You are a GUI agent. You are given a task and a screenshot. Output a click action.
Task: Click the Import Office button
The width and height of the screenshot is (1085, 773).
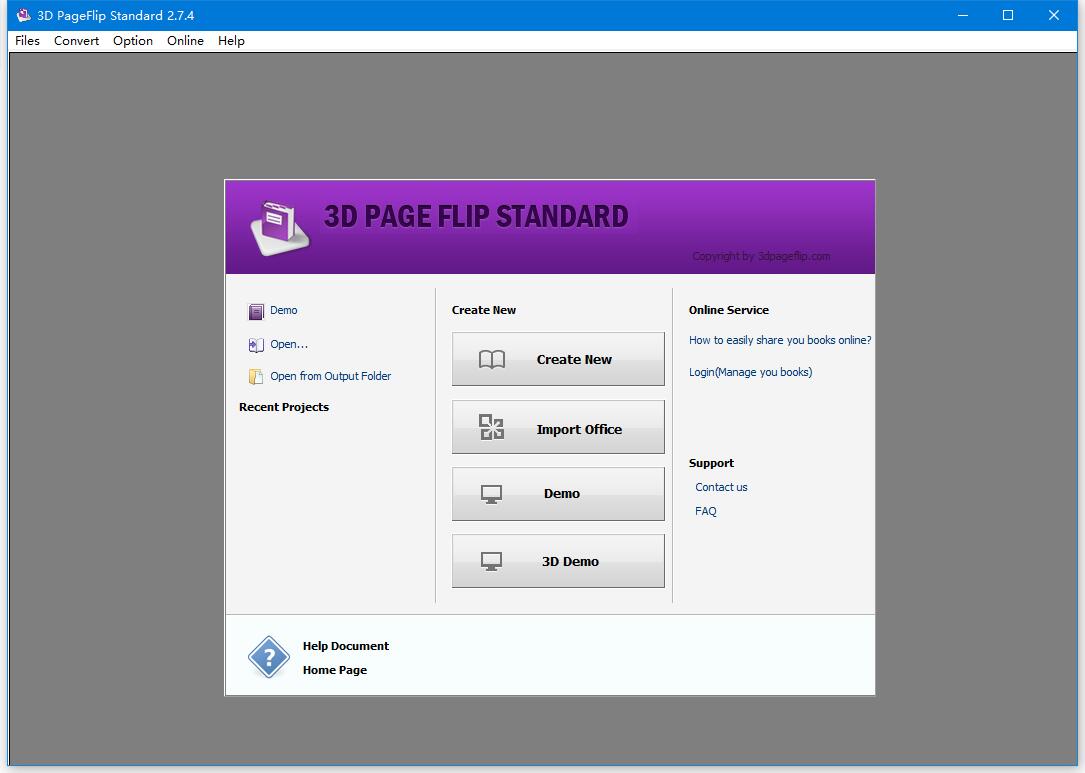coord(558,427)
